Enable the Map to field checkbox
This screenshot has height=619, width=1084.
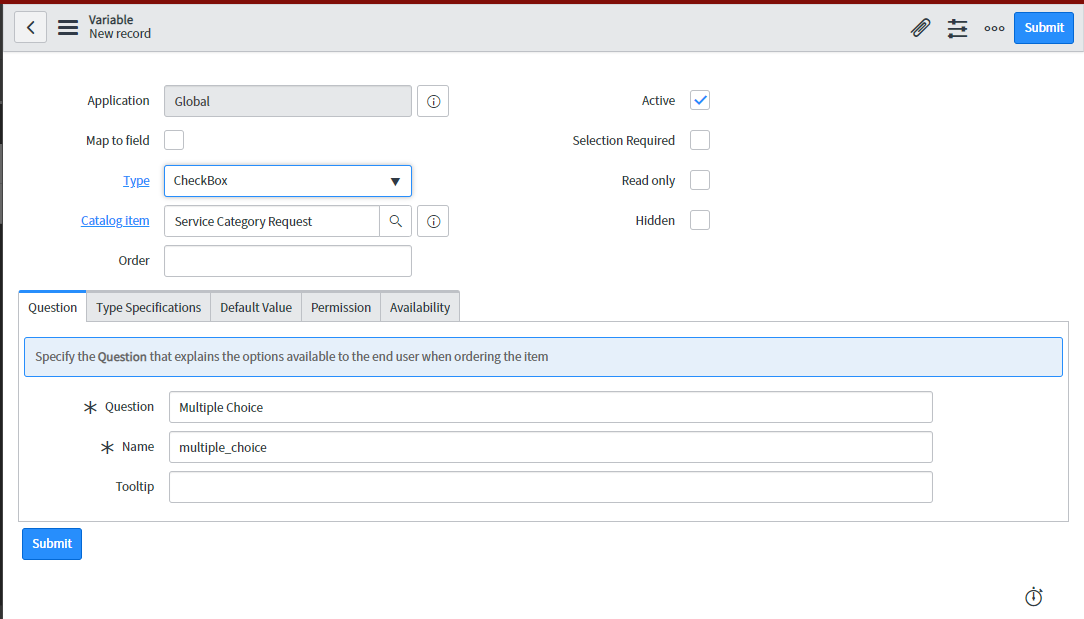(x=173, y=140)
